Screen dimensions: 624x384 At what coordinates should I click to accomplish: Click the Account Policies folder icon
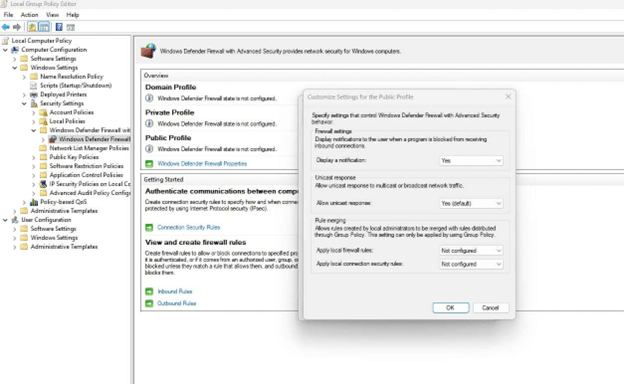click(x=43, y=113)
